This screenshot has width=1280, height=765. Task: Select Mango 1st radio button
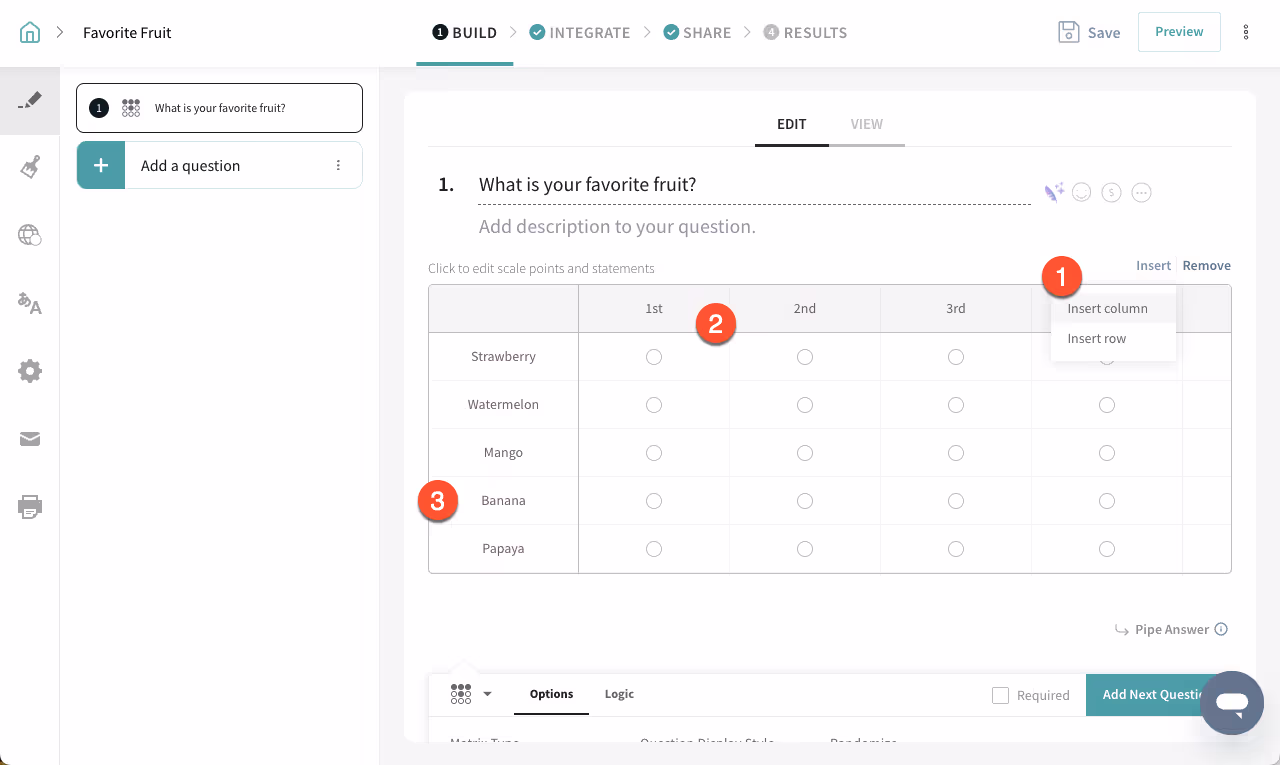(654, 453)
